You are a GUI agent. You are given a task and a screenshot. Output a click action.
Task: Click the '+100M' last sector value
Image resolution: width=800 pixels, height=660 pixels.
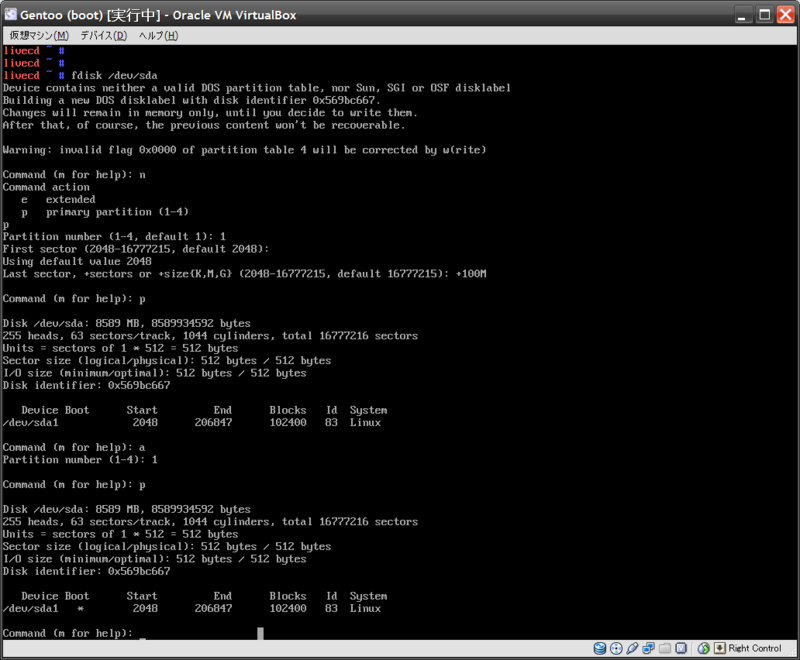[471, 274]
